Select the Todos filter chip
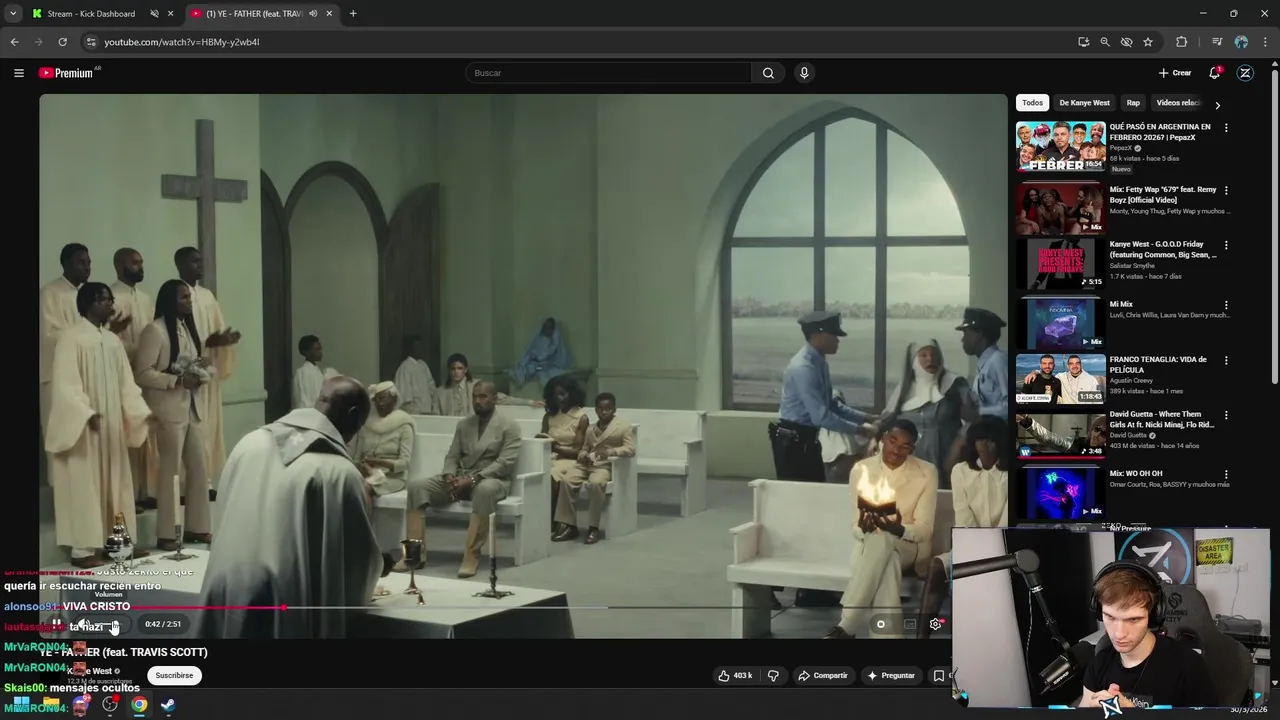Image resolution: width=1280 pixels, height=720 pixels. [x=1032, y=103]
